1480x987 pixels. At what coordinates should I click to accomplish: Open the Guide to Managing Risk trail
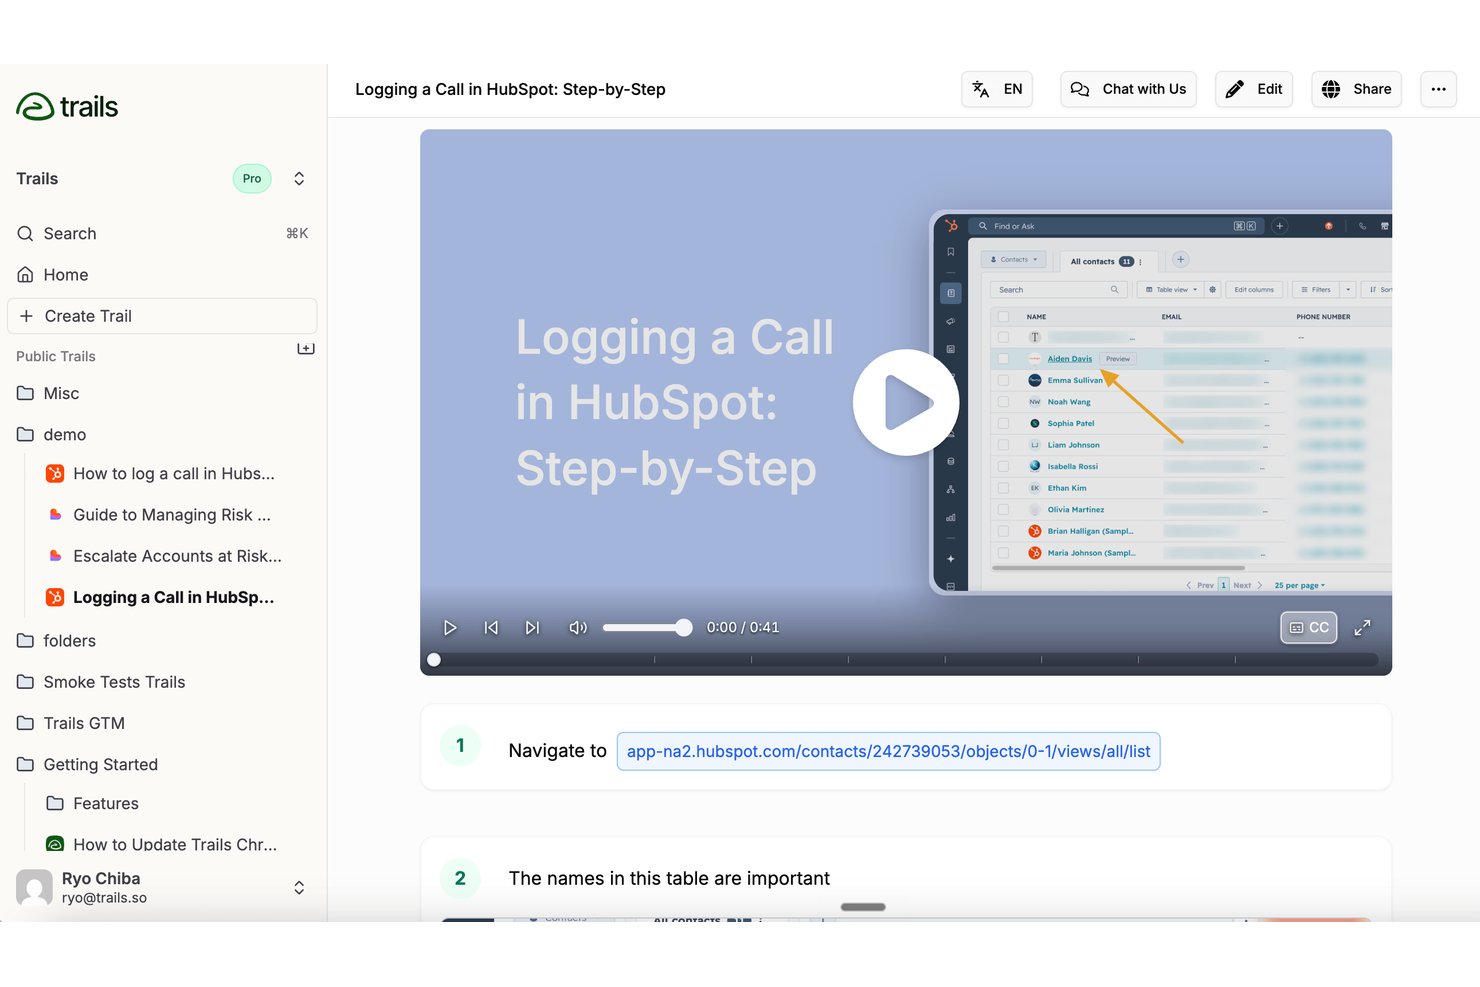point(171,515)
